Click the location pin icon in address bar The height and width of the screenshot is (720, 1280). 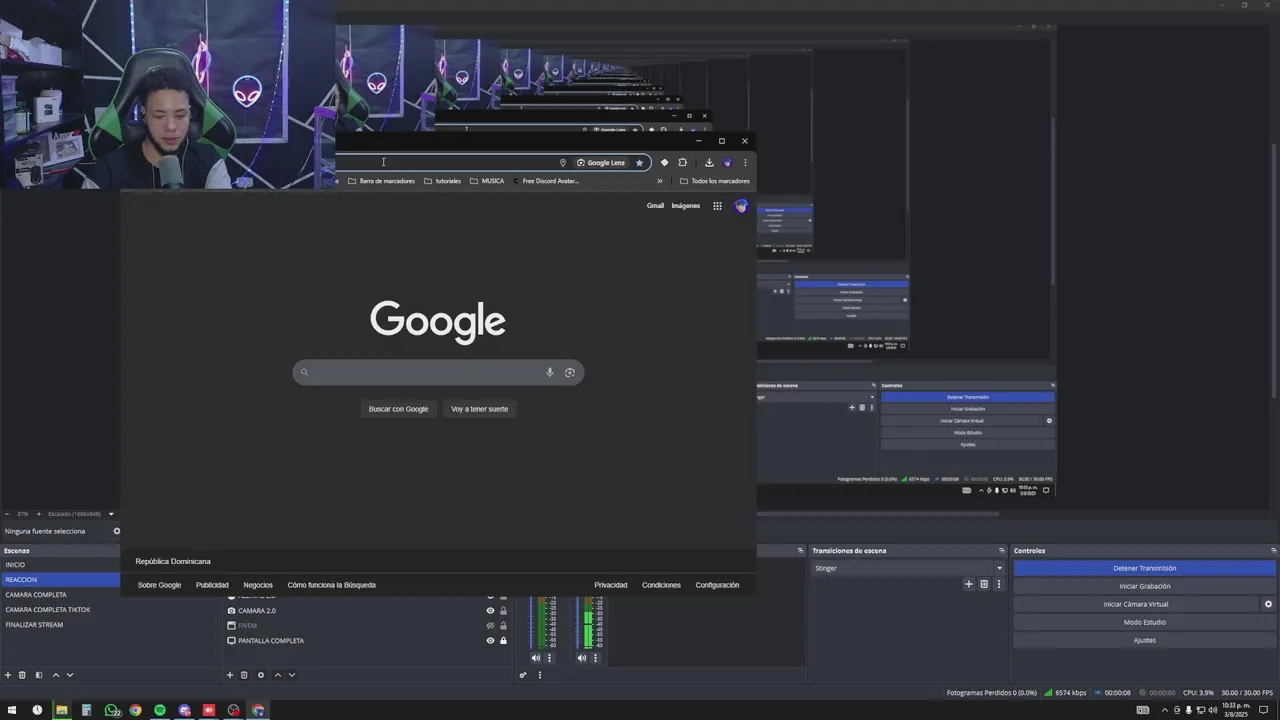[562, 162]
